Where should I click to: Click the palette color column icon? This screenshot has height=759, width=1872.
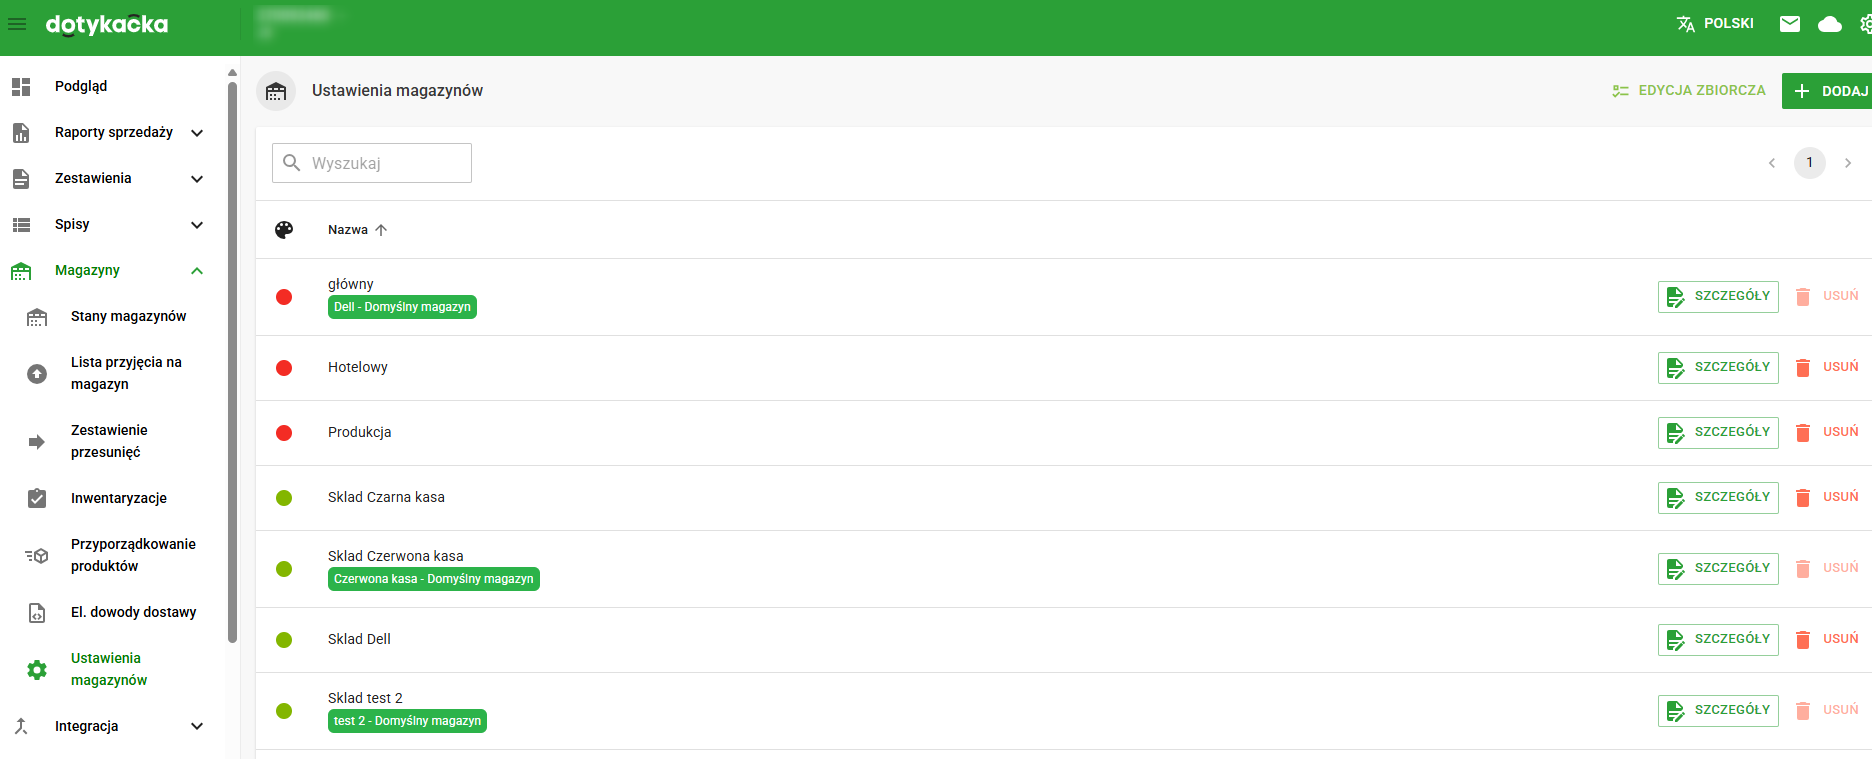[284, 230]
